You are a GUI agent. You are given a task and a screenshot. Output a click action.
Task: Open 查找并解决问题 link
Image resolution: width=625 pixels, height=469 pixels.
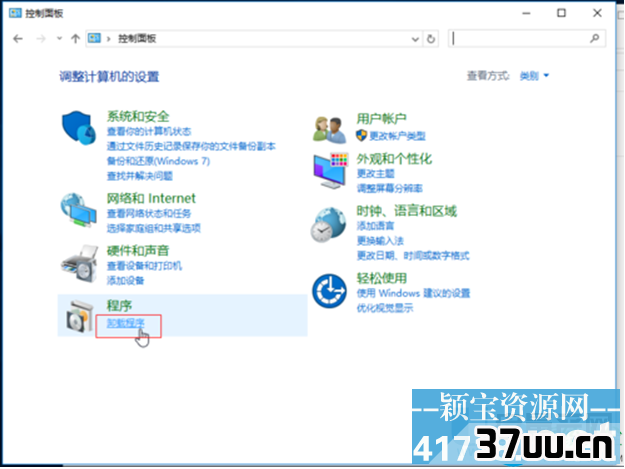[140, 176]
